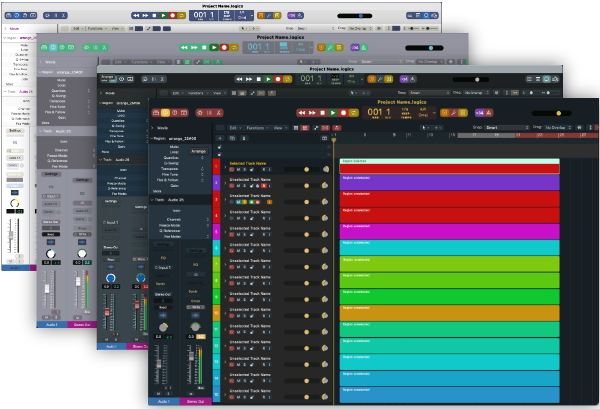
Task: Click the EQ slot on front Audio 1 strip
Action: 163,257
